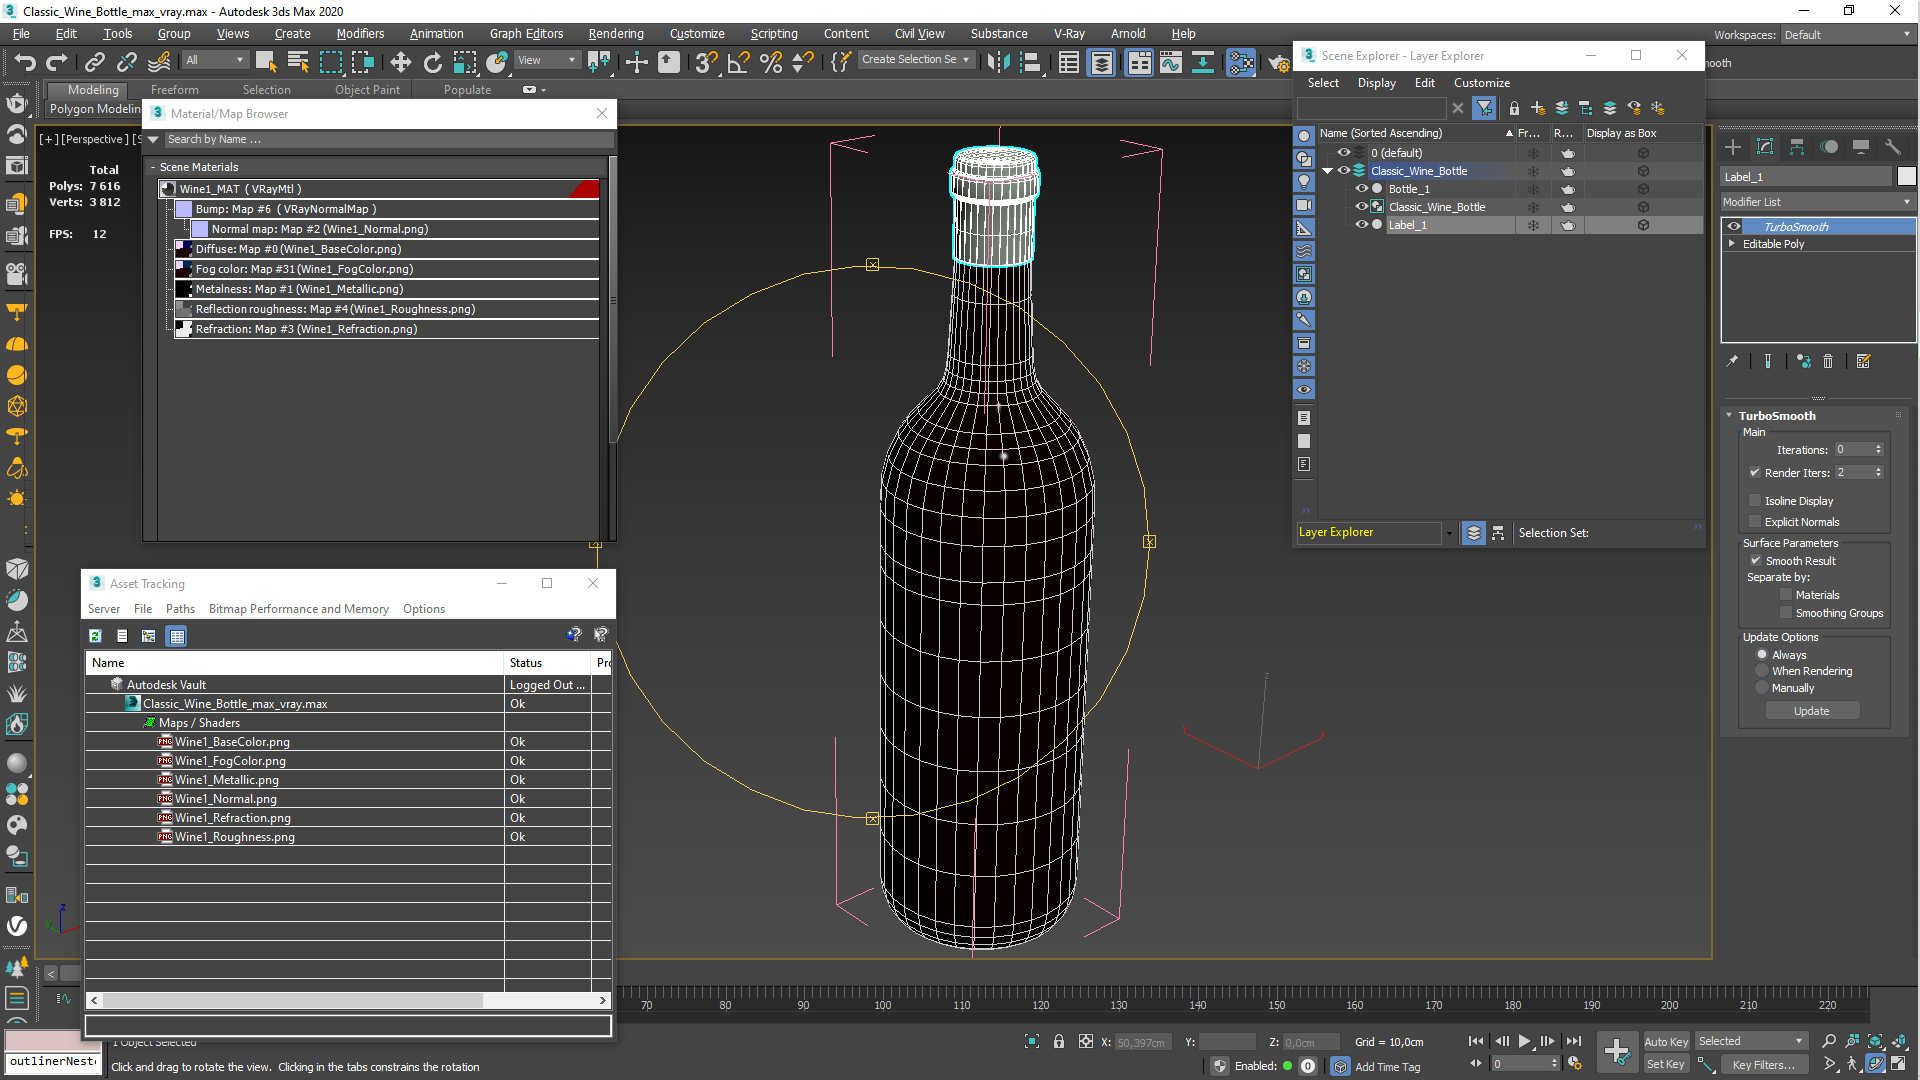Choose the Select and Scale tool
The height and width of the screenshot is (1080, 1920).
point(465,62)
